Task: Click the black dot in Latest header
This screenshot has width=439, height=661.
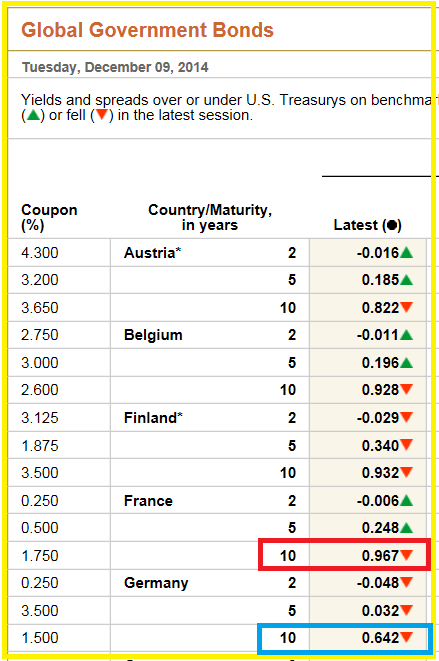Action: [x=392, y=225]
